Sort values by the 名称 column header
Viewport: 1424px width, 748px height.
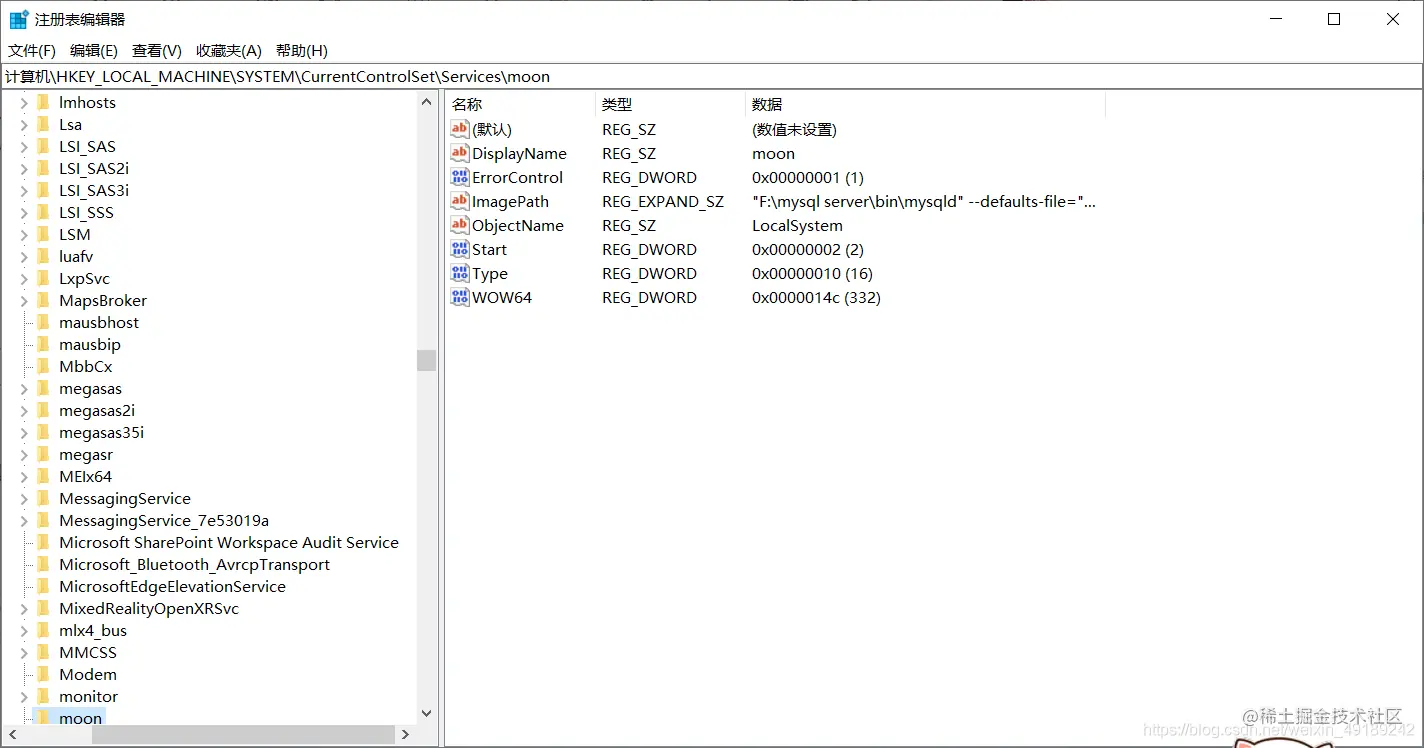[520, 104]
